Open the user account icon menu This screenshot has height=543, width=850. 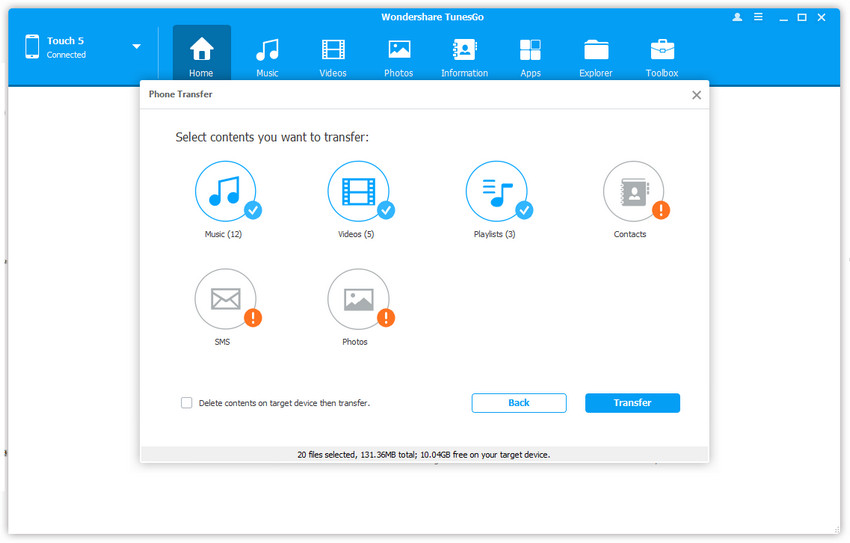(x=738, y=18)
